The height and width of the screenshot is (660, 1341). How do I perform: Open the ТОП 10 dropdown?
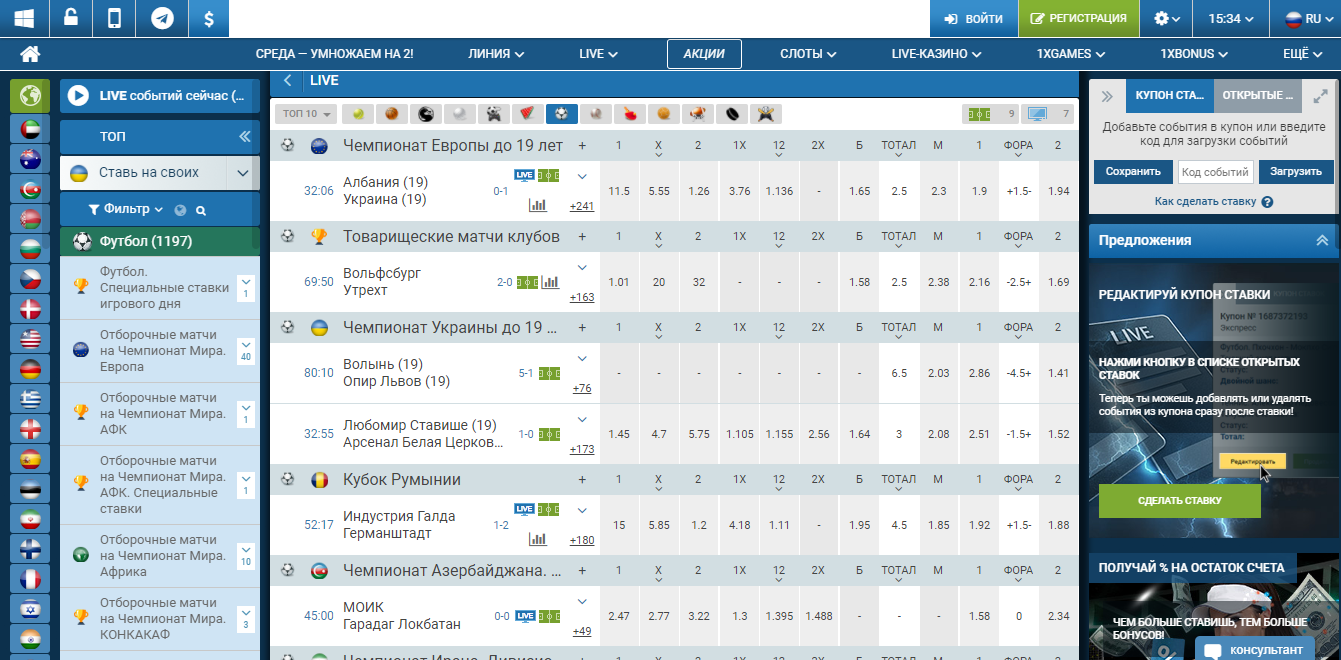[305, 114]
